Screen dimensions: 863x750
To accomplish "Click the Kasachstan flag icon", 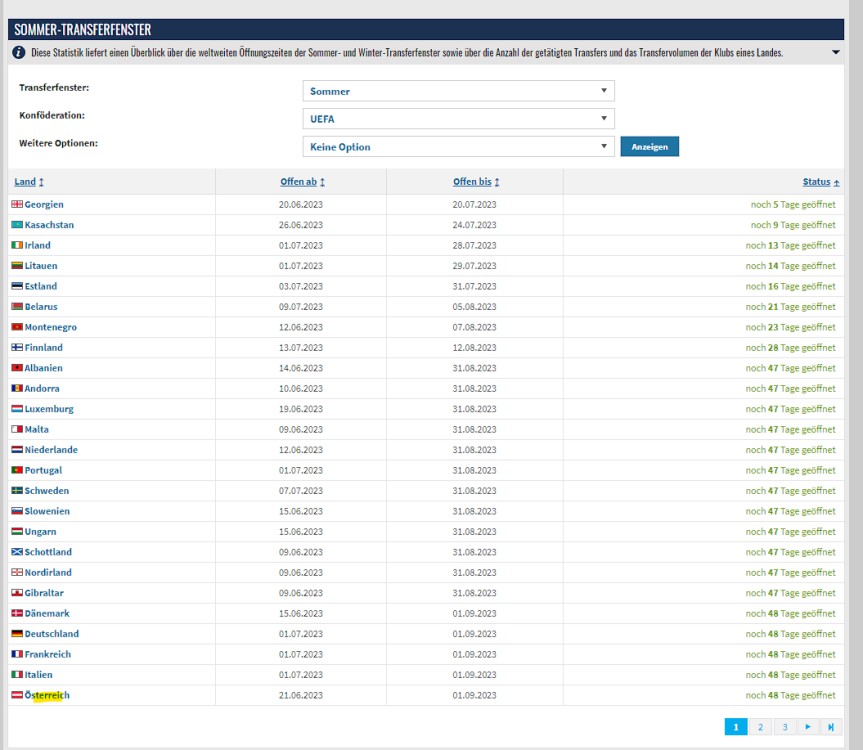I will click(x=17, y=225).
